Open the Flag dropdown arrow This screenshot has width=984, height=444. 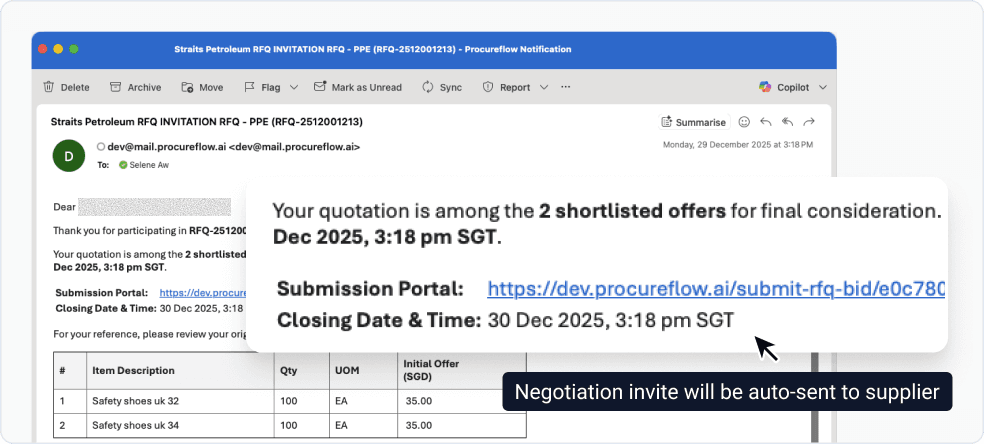tap(294, 87)
